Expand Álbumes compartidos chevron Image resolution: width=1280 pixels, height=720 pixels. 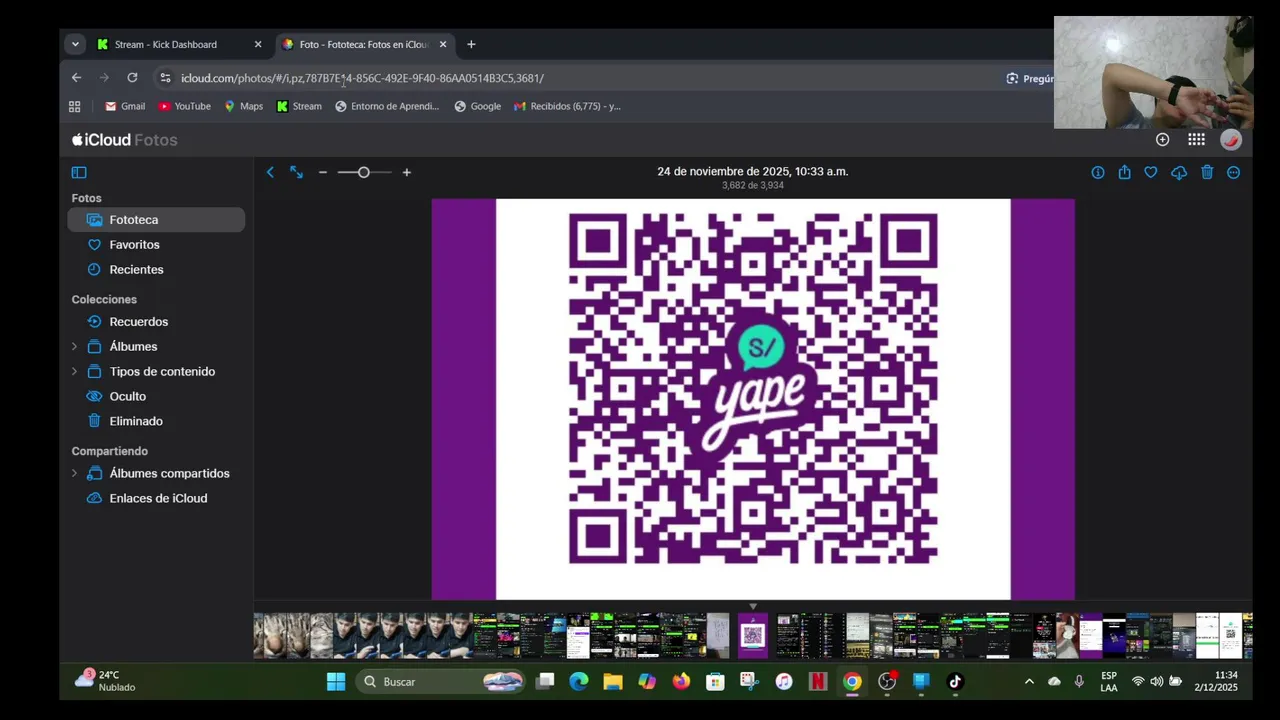(x=74, y=474)
